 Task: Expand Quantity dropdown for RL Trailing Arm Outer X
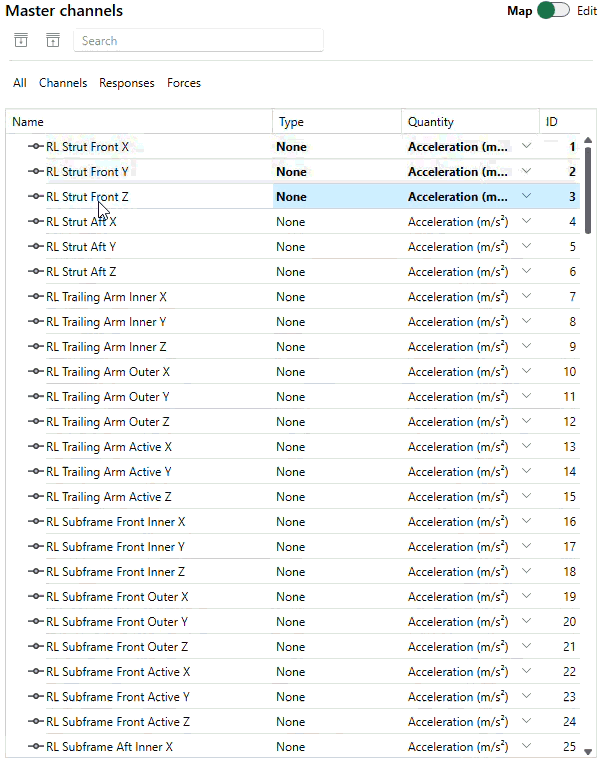click(527, 372)
